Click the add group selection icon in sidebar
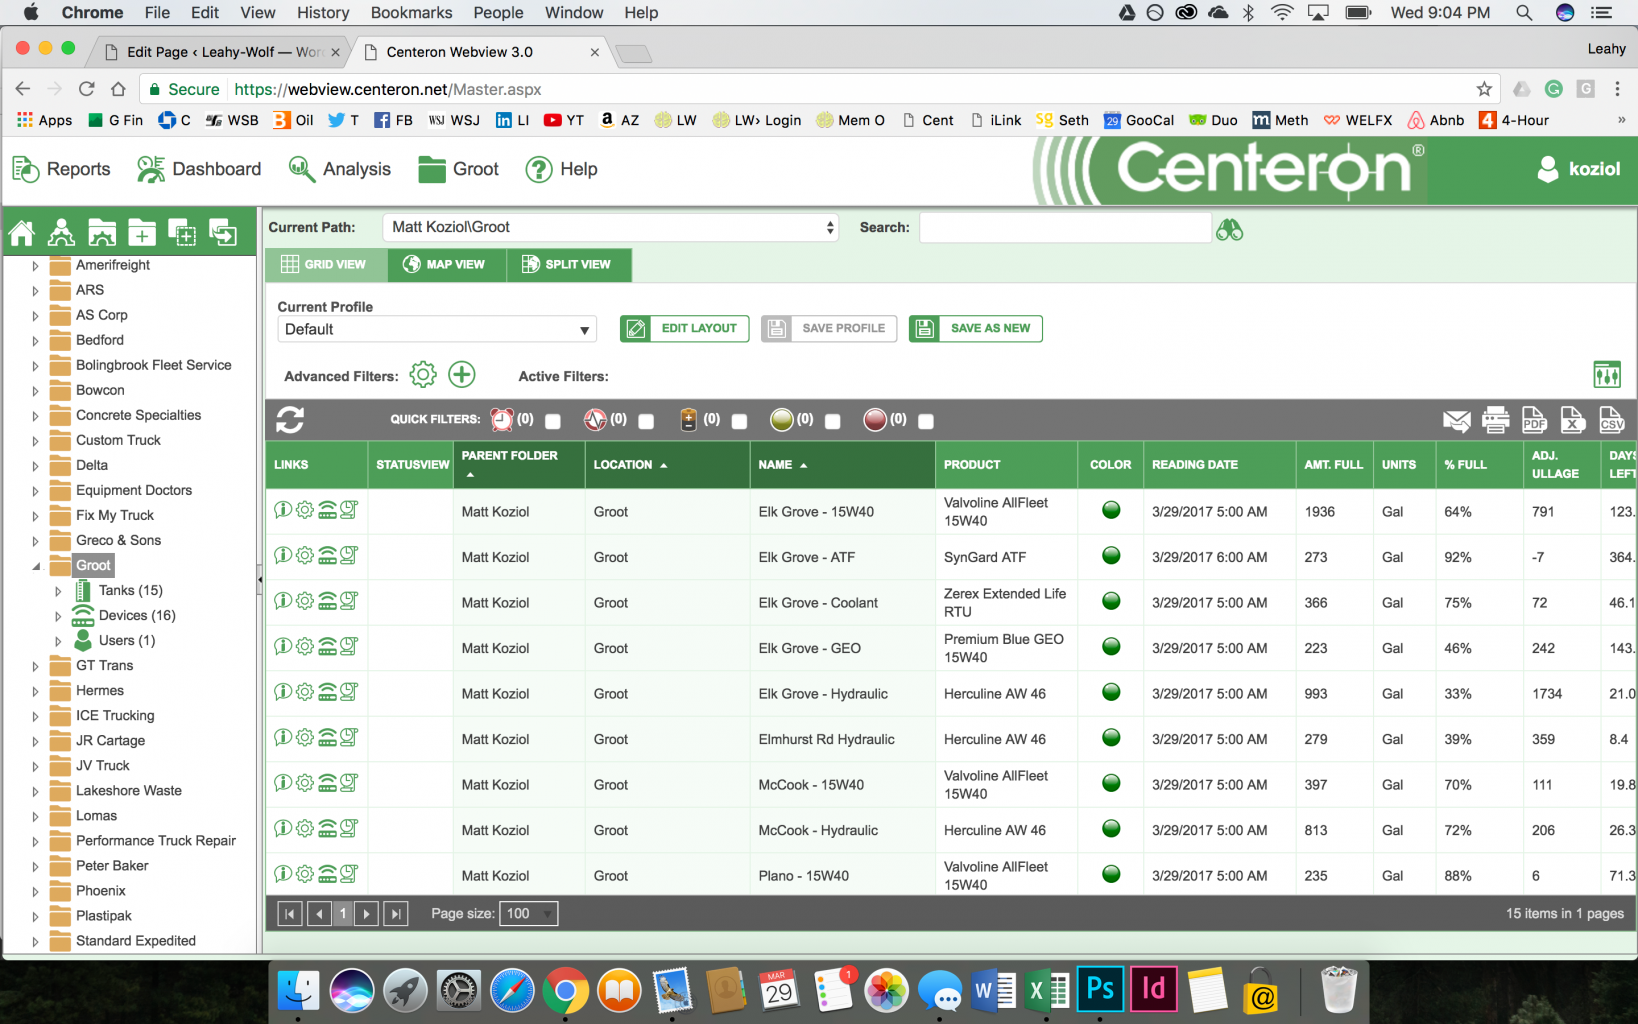The width and height of the screenshot is (1638, 1024). pyautogui.click(x=183, y=234)
